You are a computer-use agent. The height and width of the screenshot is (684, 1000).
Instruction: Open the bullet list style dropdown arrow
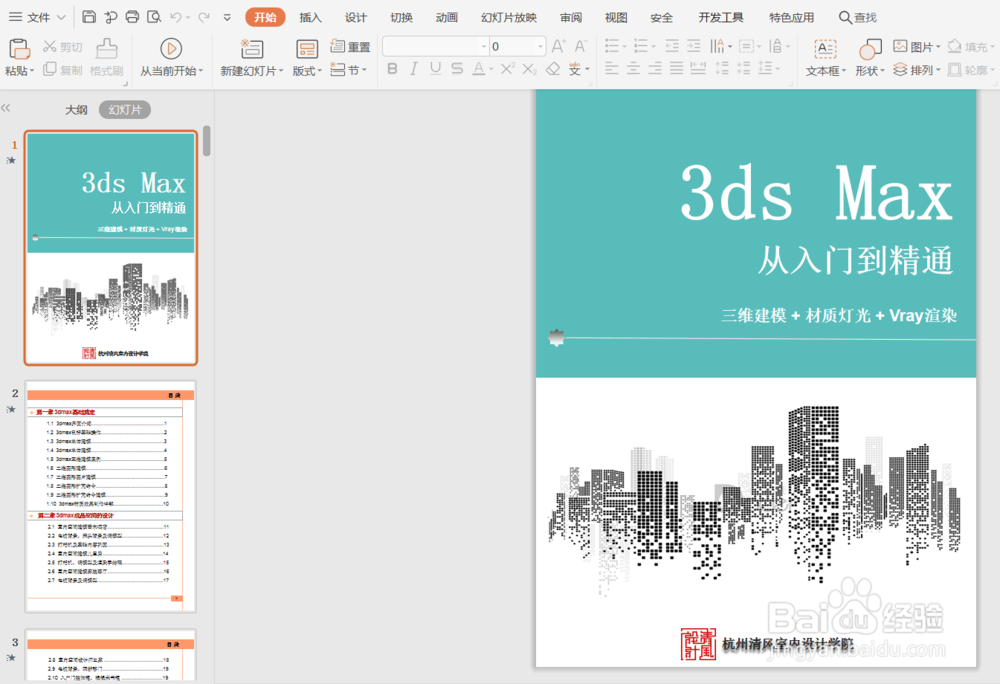[x=624, y=47]
